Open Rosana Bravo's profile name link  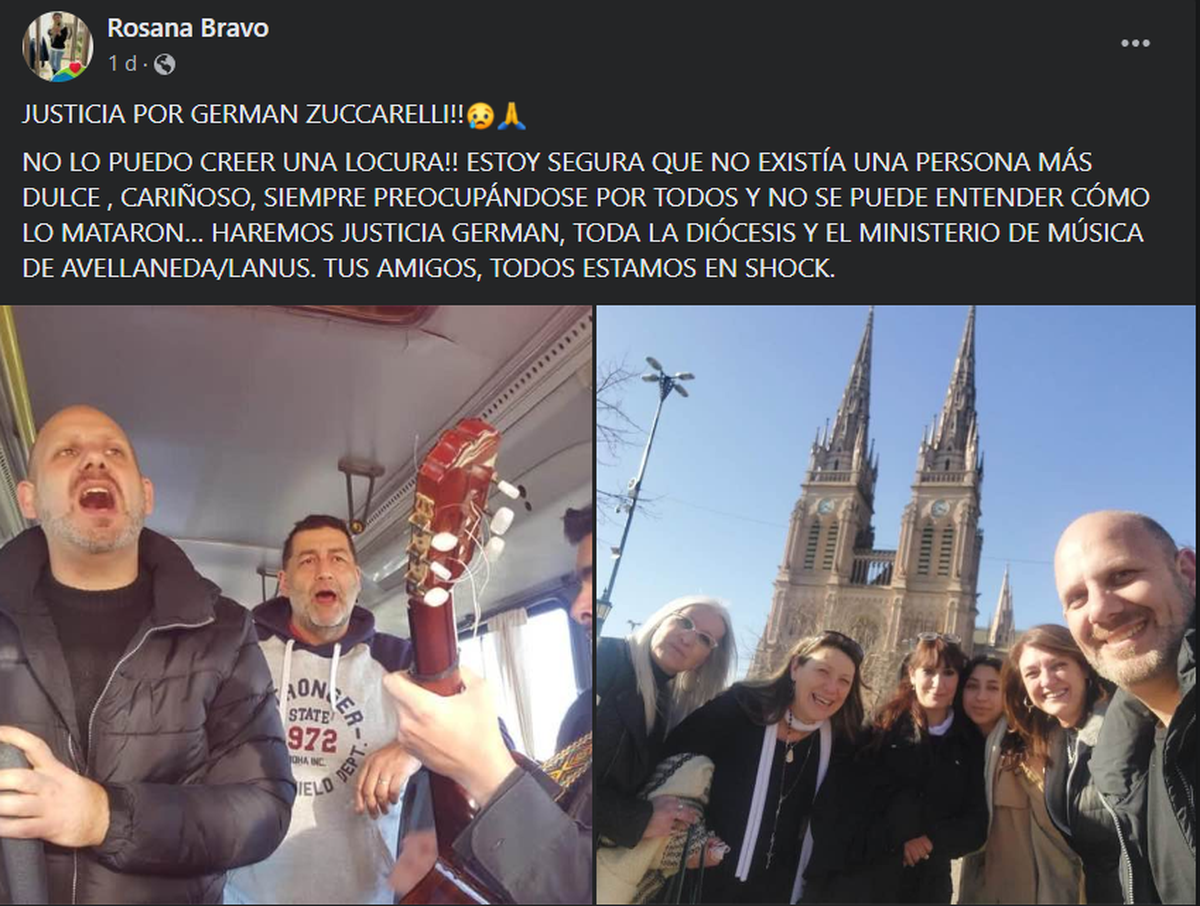(x=188, y=28)
